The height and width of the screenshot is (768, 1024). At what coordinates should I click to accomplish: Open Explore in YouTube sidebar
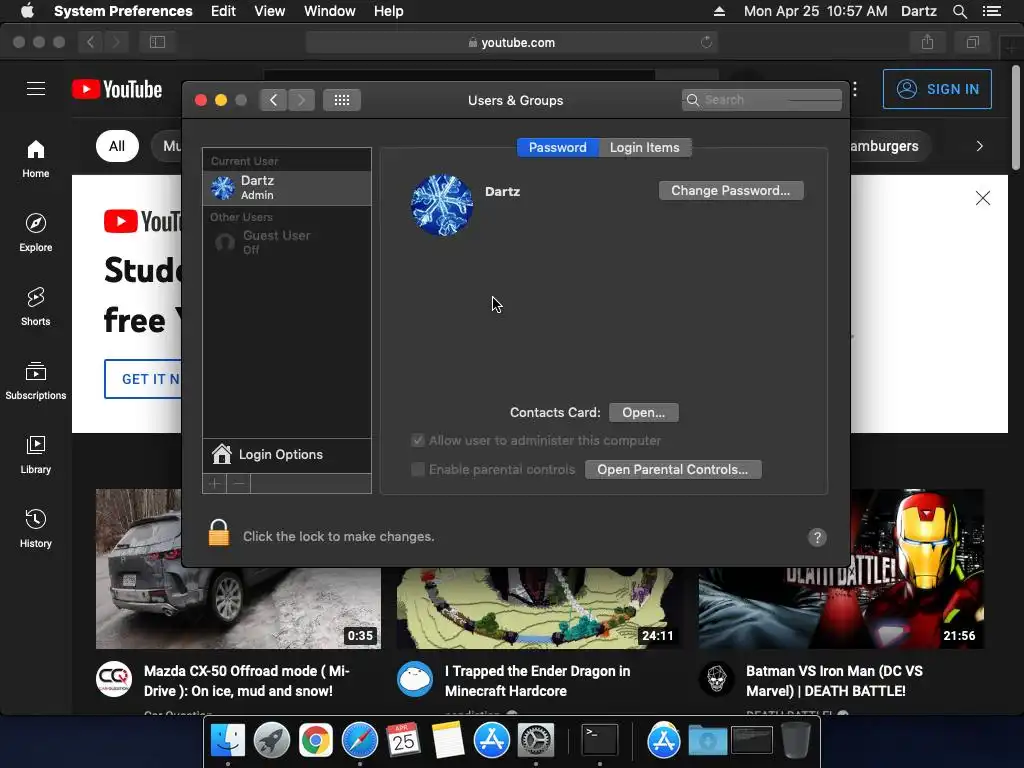coord(35,232)
